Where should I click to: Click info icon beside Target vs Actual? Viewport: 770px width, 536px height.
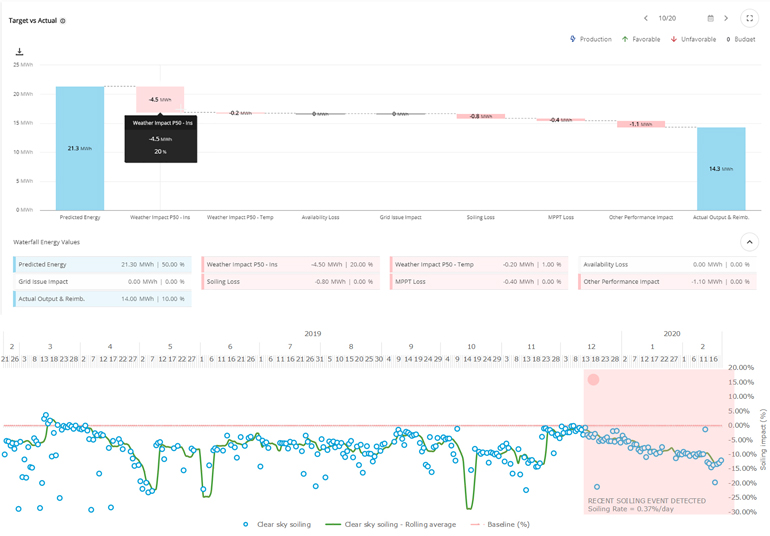pos(63,20)
